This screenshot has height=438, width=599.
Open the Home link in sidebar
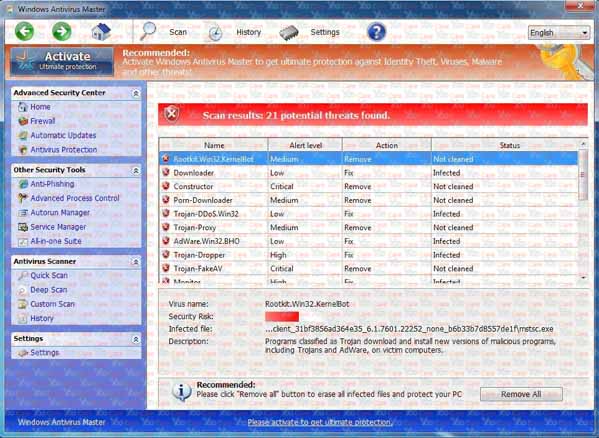click(x=40, y=107)
